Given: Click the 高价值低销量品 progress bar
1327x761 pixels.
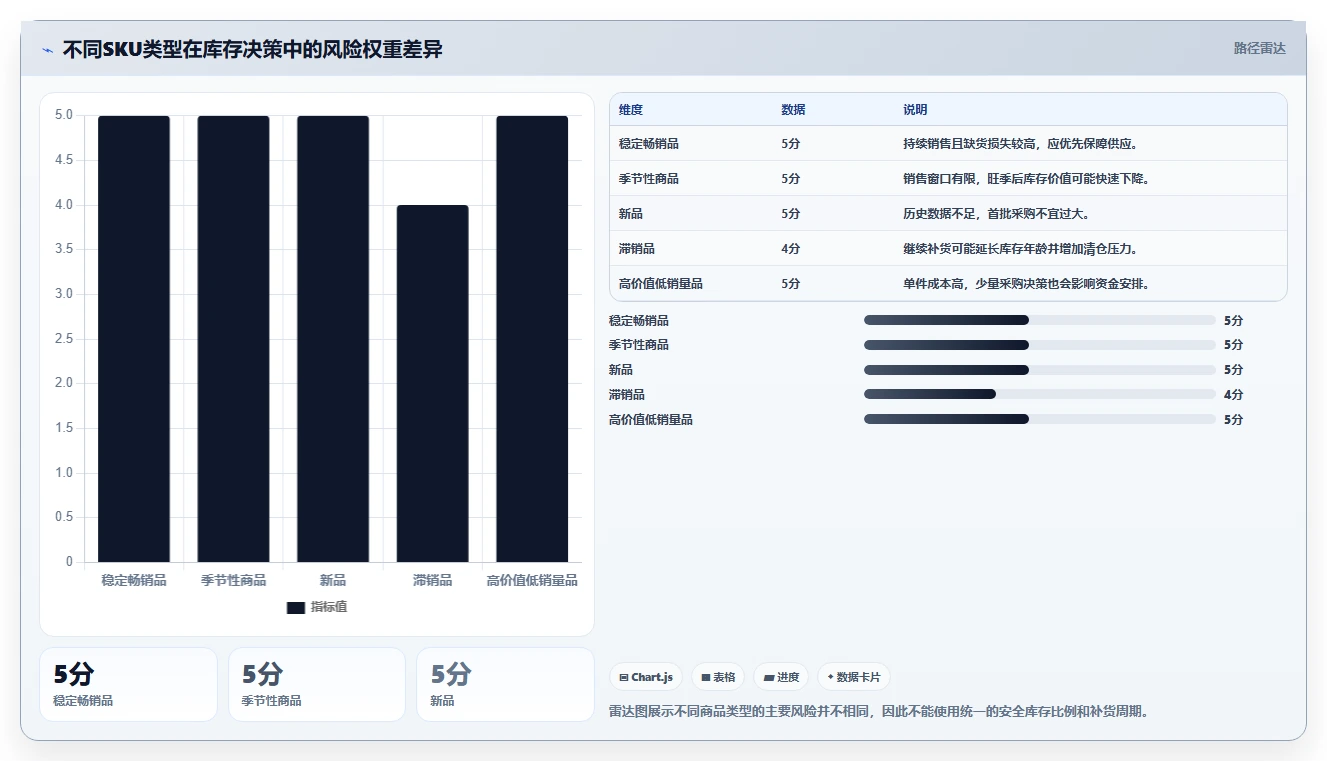Looking at the screenshot, I should 1040,419.
